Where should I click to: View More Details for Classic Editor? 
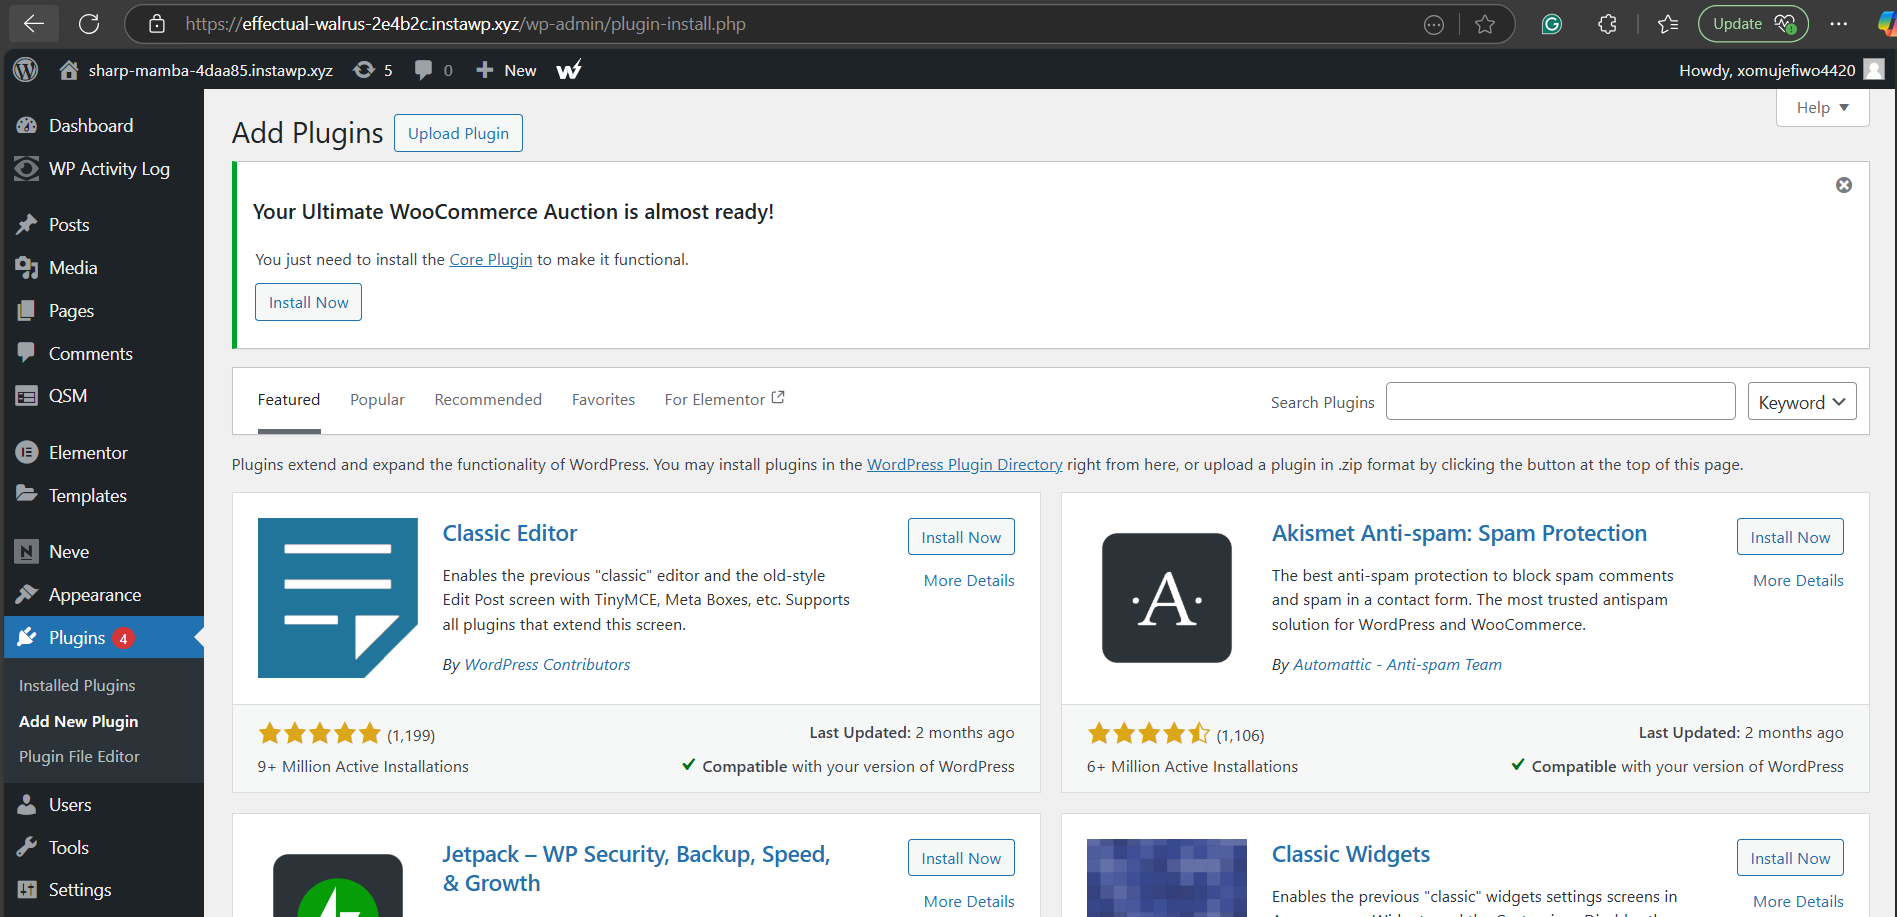click(x=969, y=581)
